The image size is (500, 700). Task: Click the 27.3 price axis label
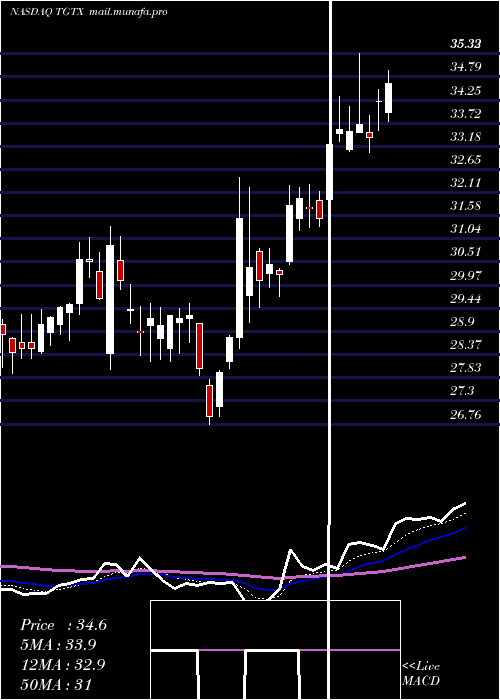pos(462,391)
